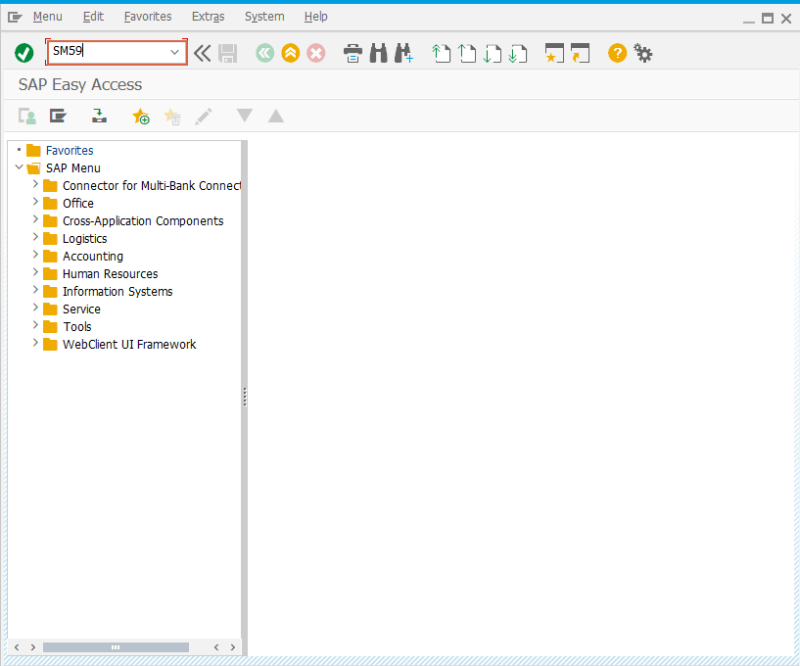800x666 pixels.
Task: Collapse the SAP Menu tree
Action: point(18,168)
